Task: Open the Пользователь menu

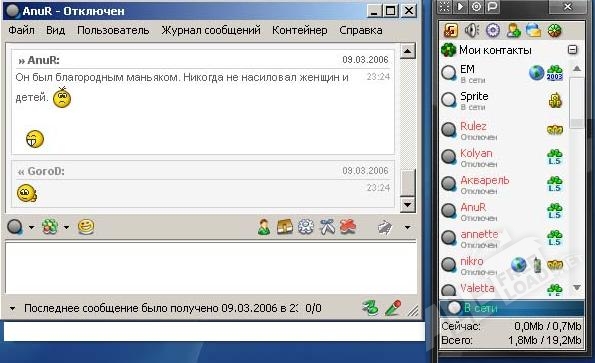Action: (x=113, y=30)
